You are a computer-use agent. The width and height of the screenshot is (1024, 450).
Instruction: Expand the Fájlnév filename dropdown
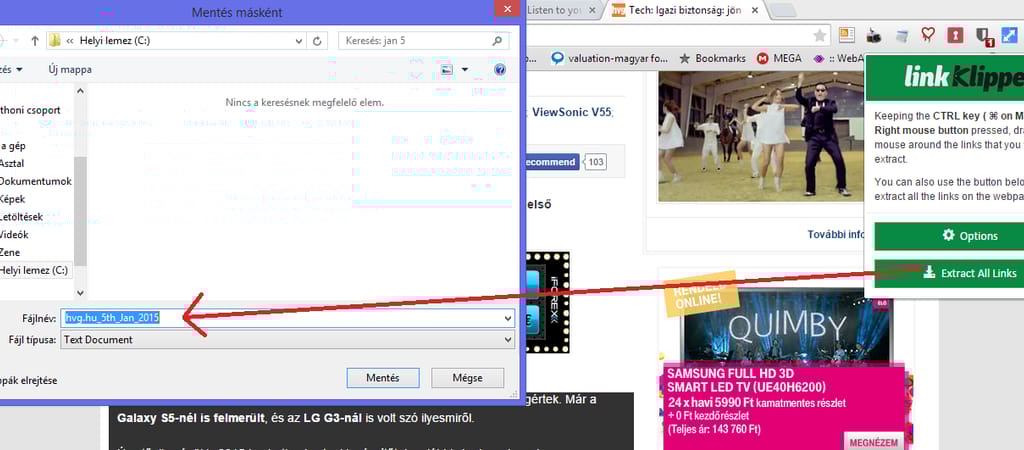pyautogui.click(x=509, y=318)
